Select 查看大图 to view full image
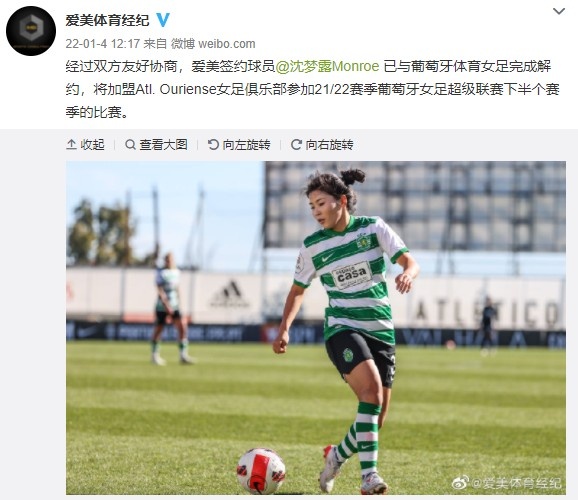Image resolution: width=578 pixels, height=500 pixels. point(163,145)
